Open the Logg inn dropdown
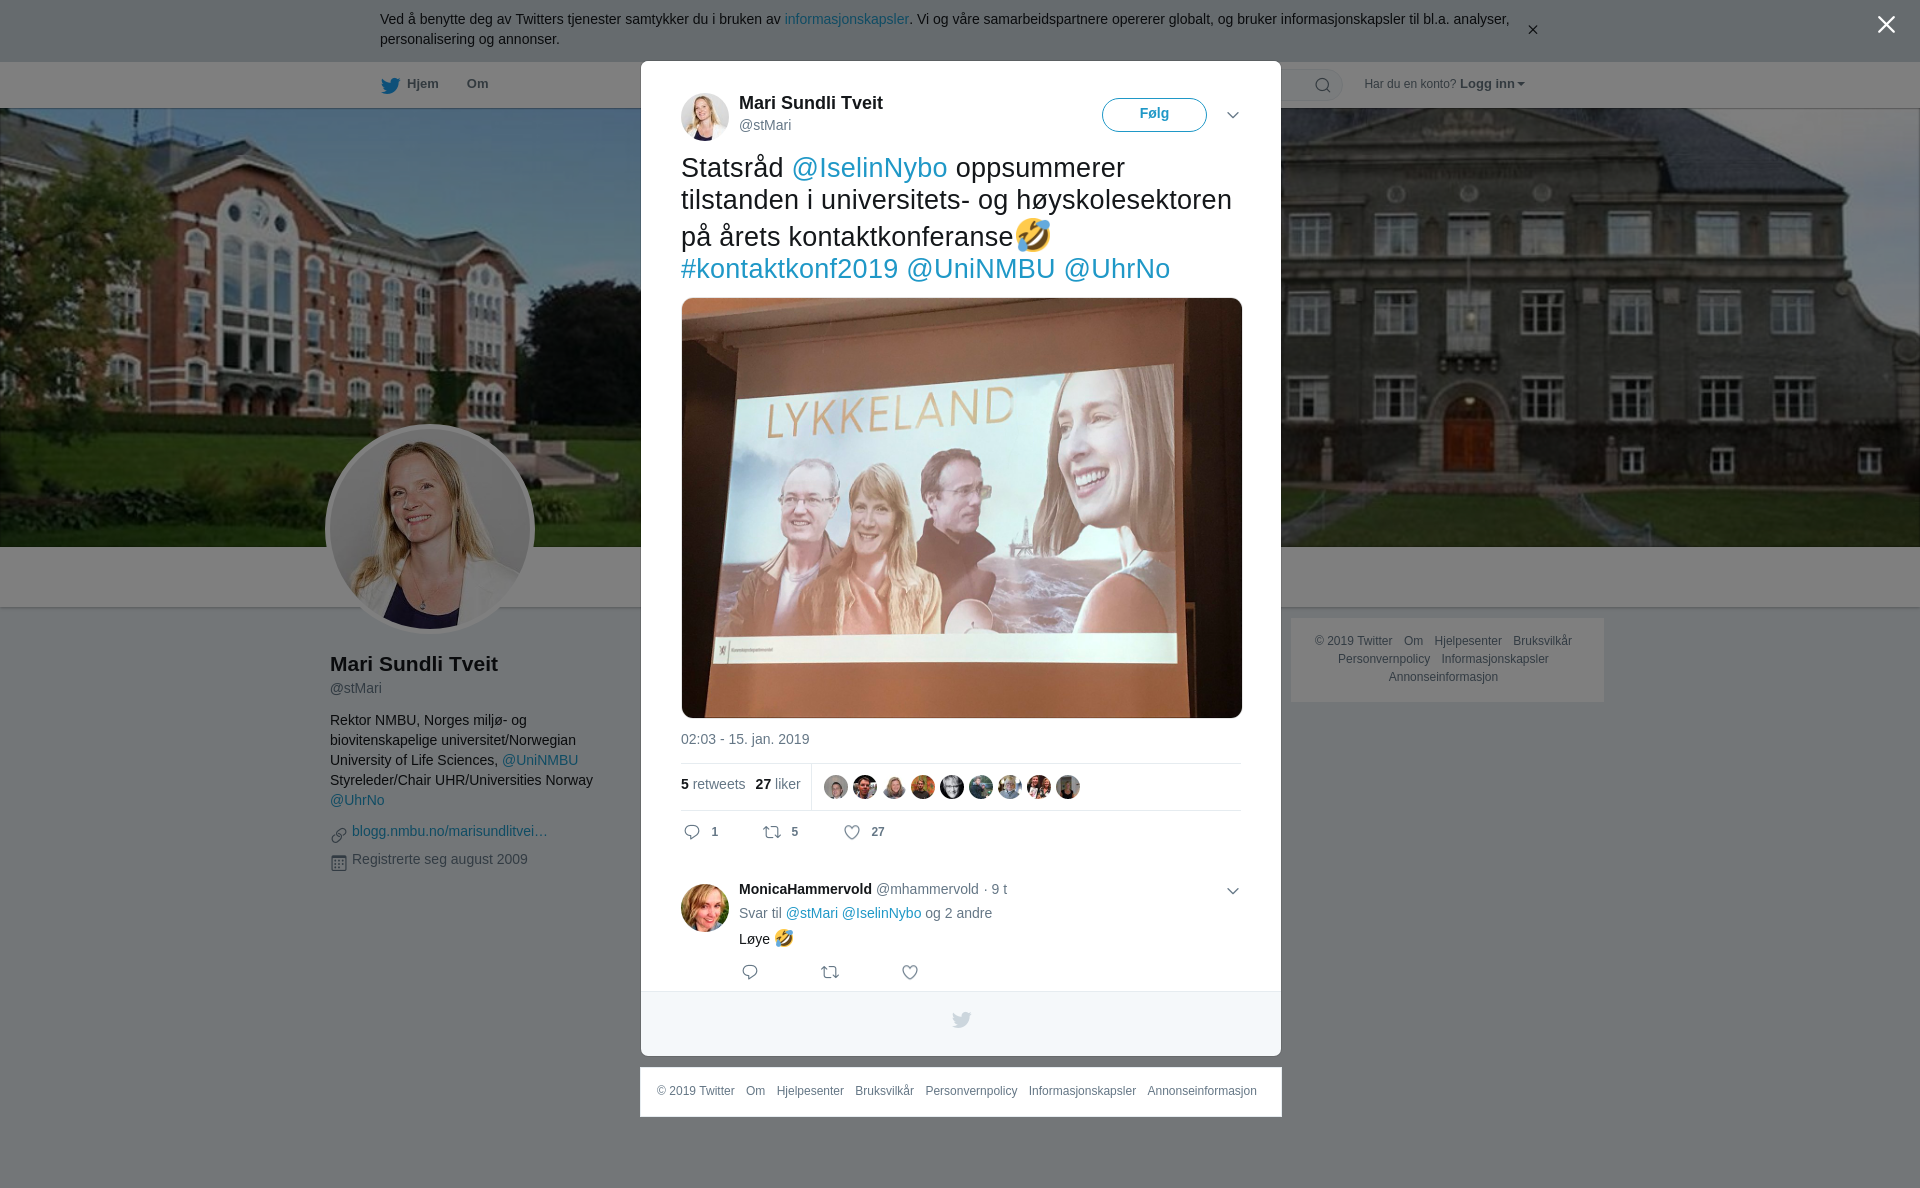The width and height of the screenshot is (1920, 1188). 1491,84
